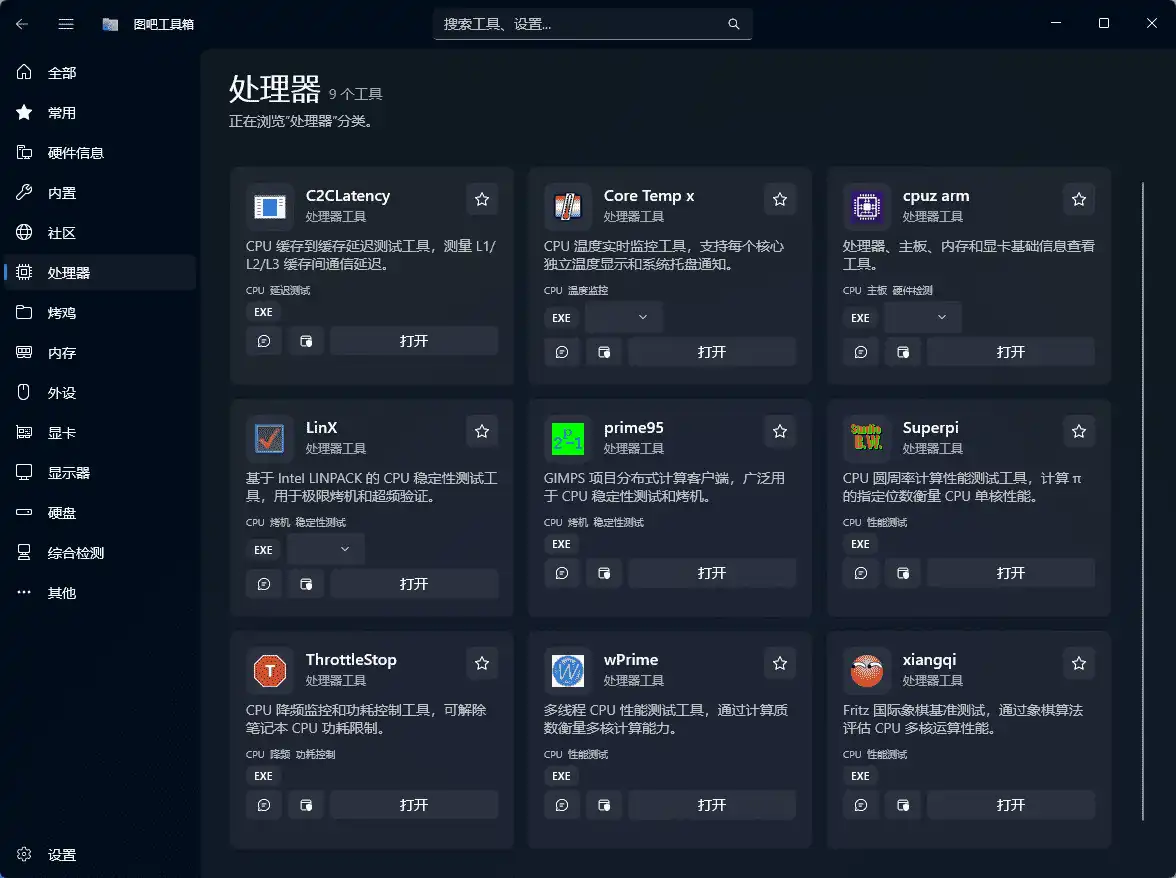
Task: Open 其他 category
Action: click(x=100, y=592)
